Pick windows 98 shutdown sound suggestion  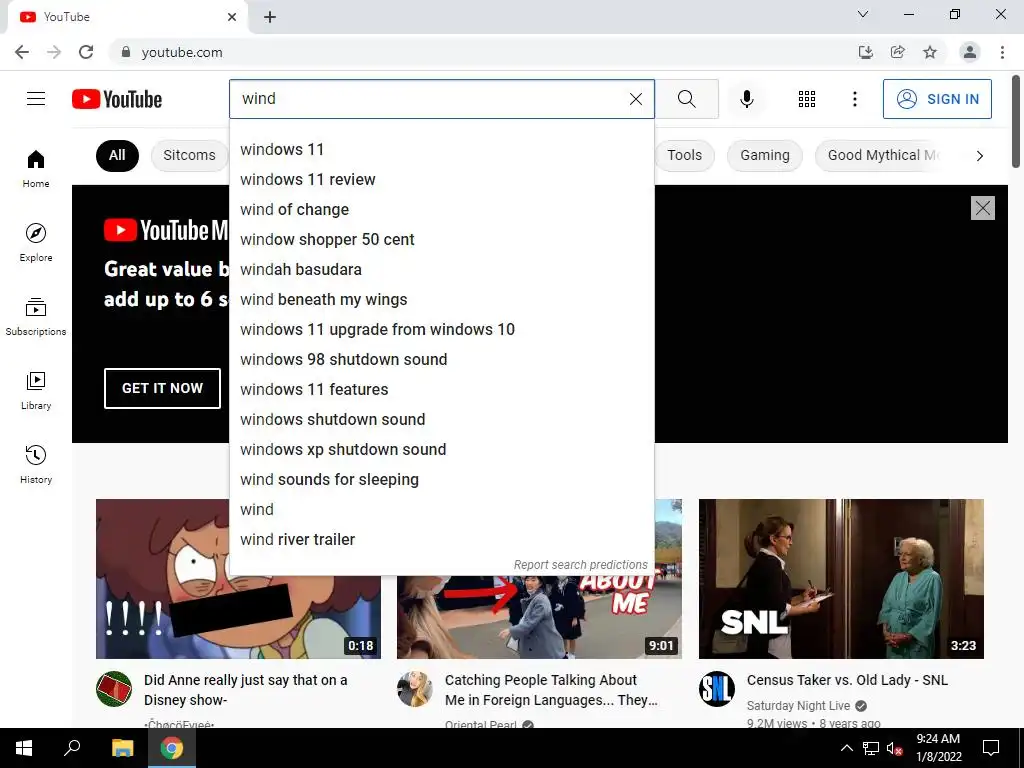[x=441, y=360]
